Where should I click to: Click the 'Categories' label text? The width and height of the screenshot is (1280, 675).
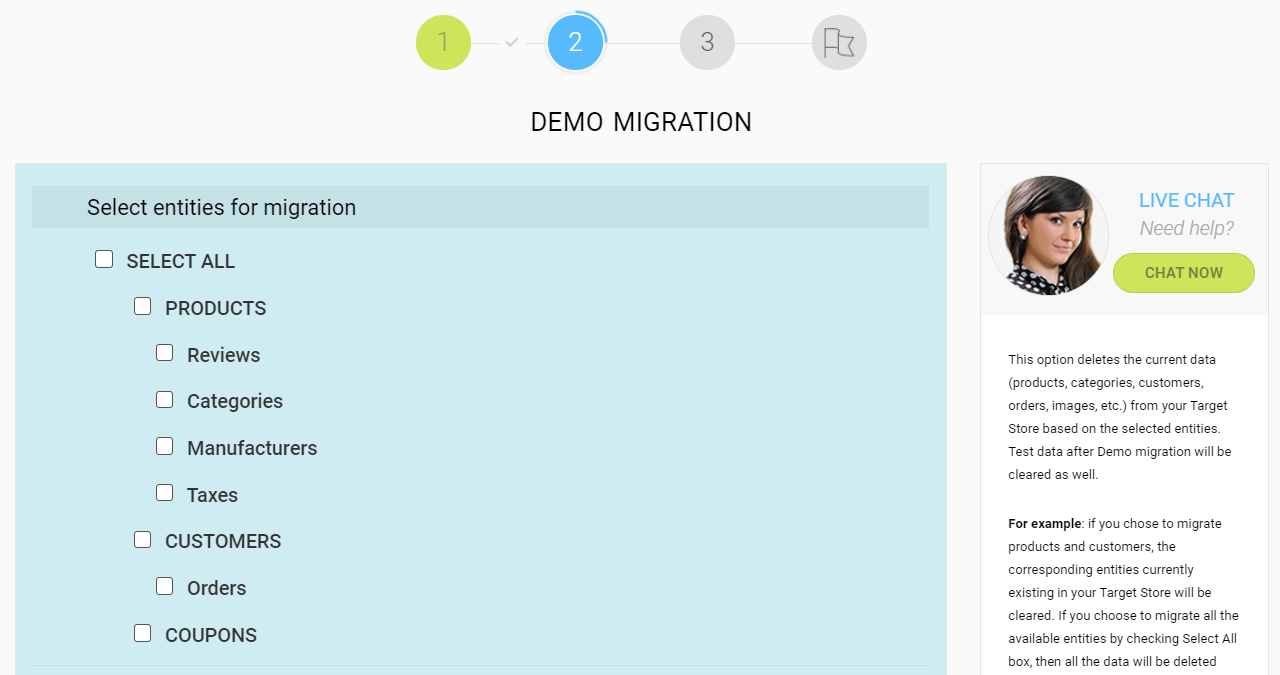[235, 401]
